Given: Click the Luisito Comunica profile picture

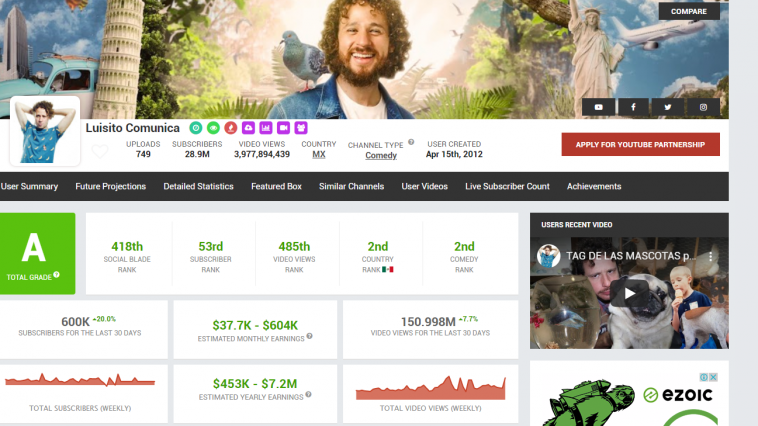Looking at the screenshot, I should point(44,131).
